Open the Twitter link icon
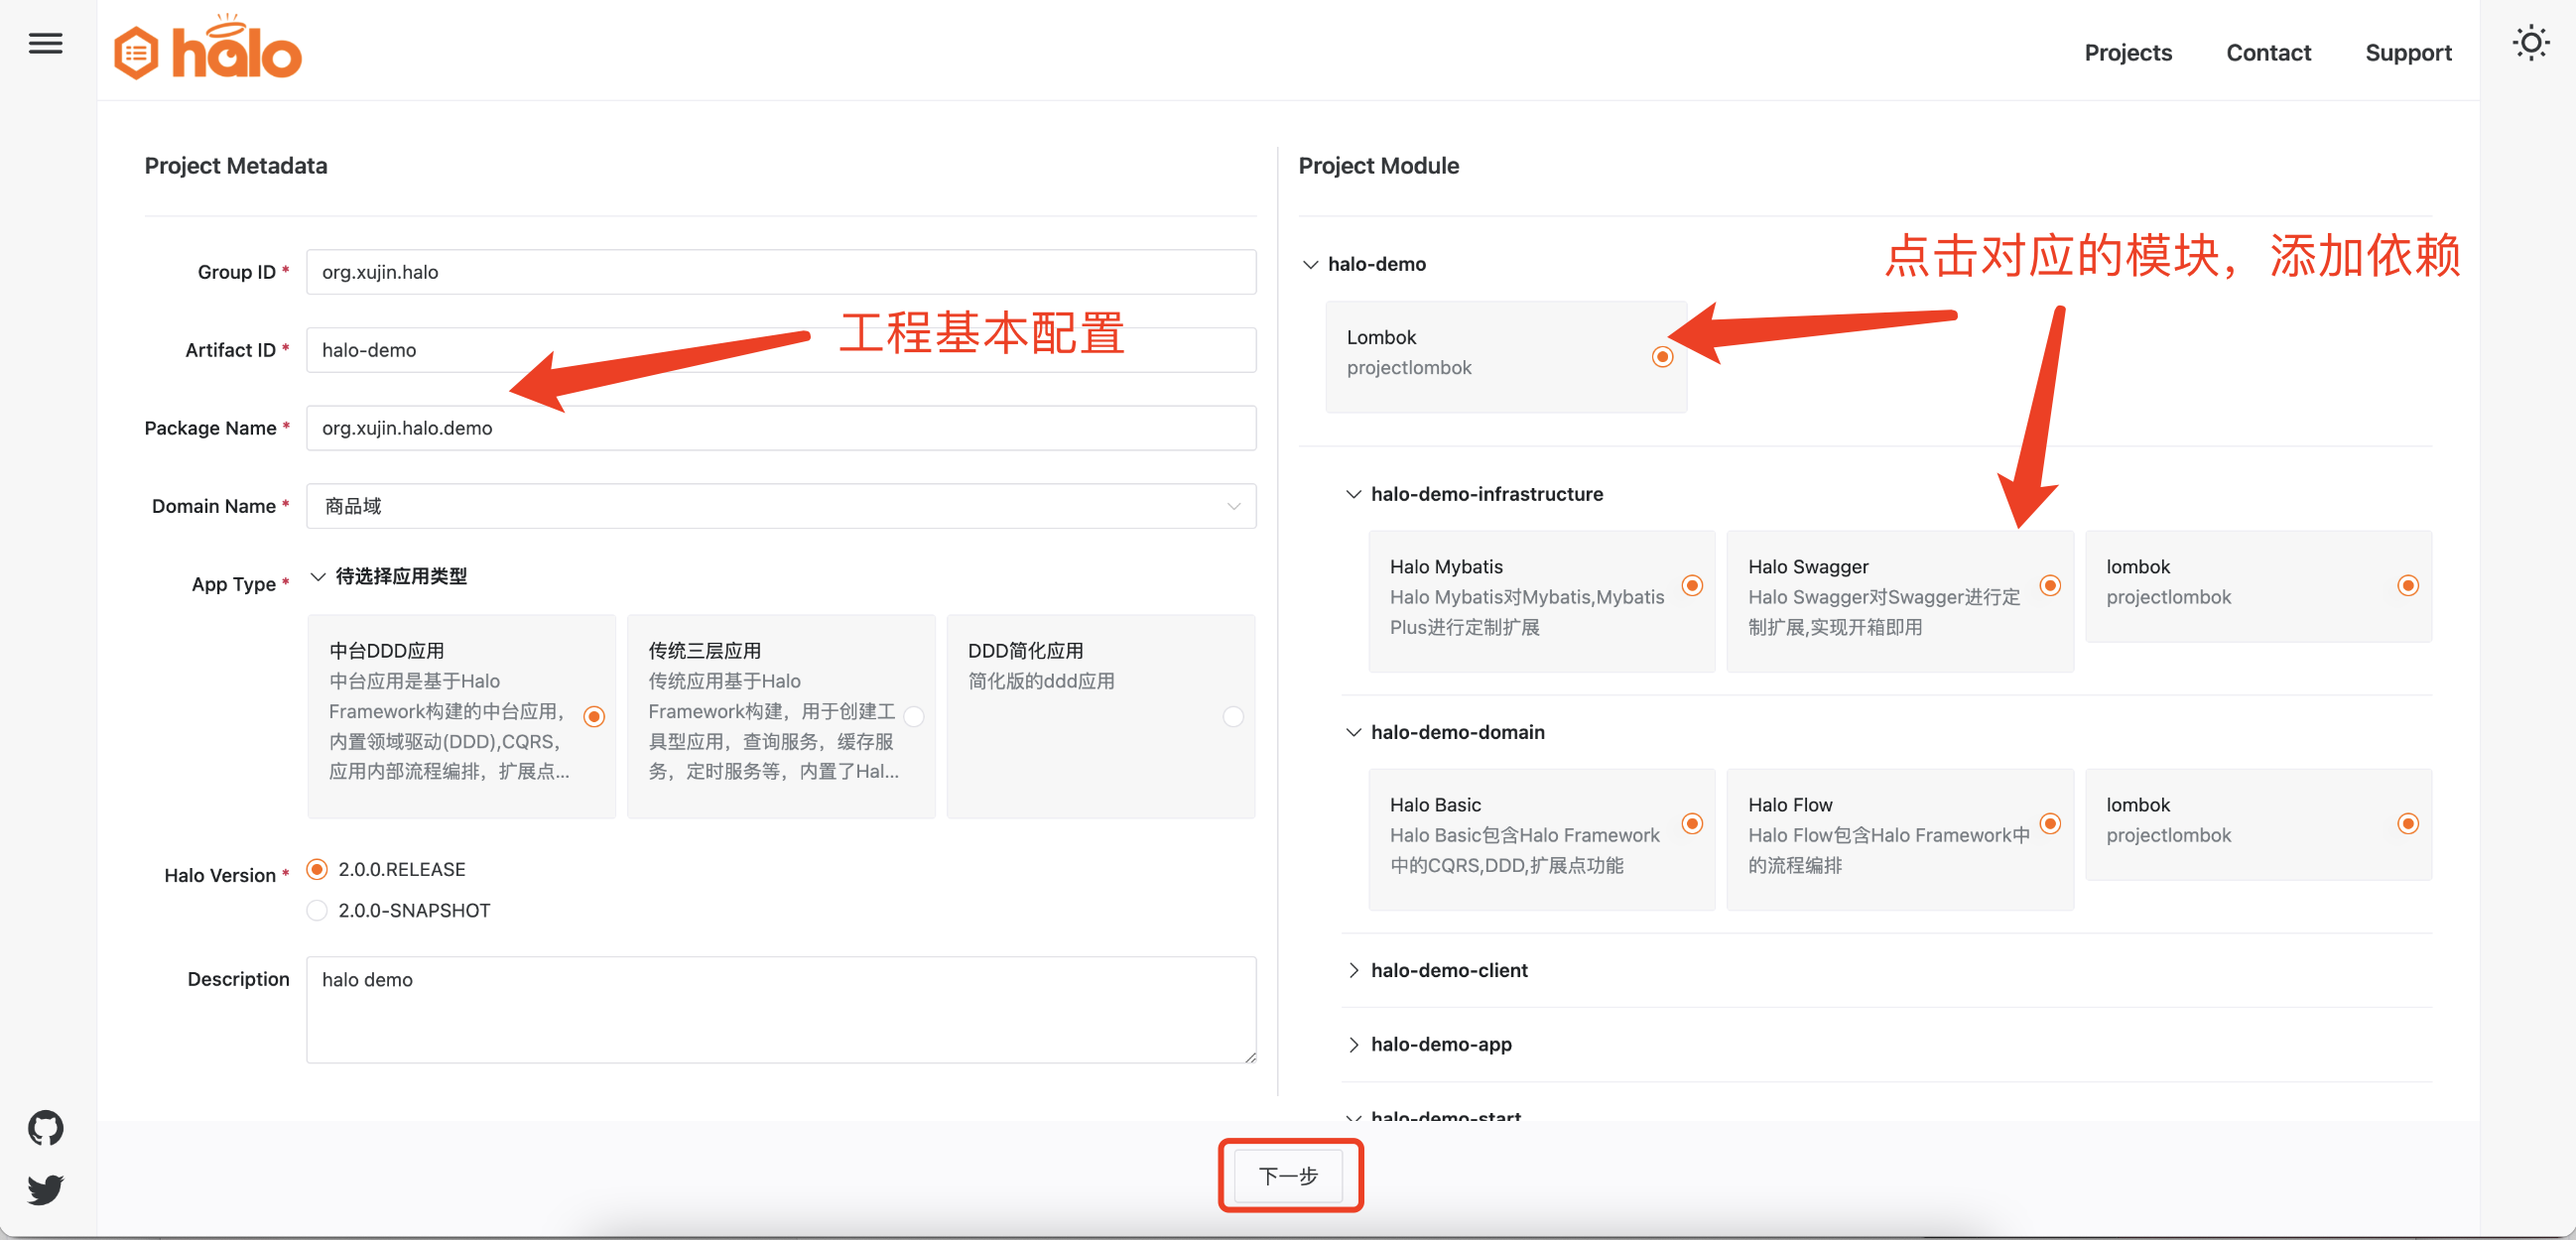Image resolution: width=2576 pixels, height=1240 pixels. [x=45, y=1189]
